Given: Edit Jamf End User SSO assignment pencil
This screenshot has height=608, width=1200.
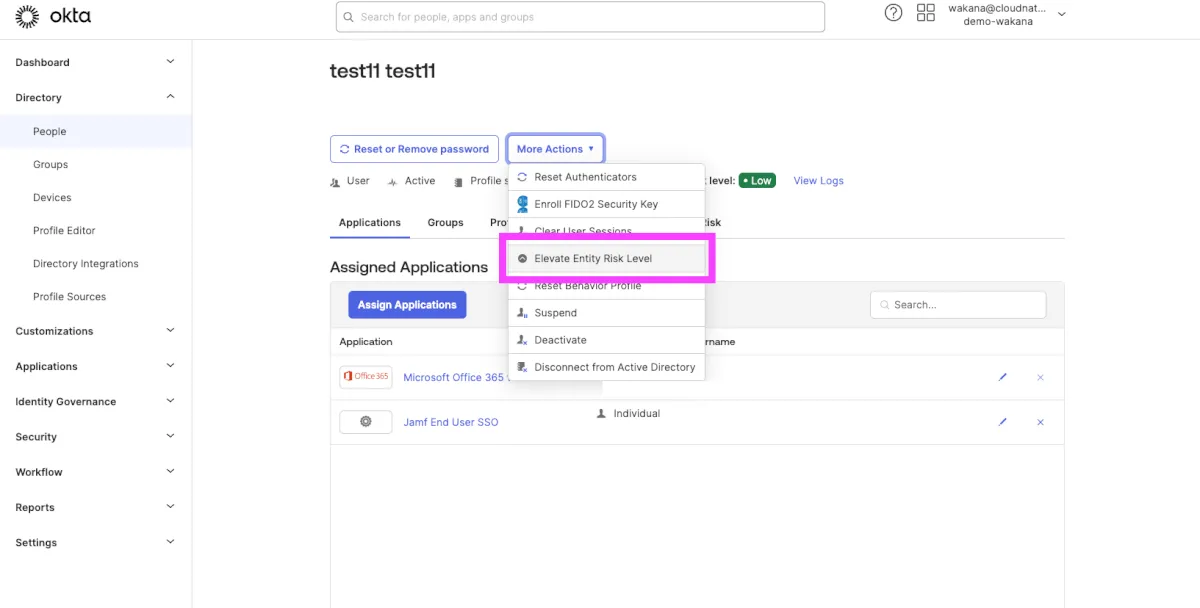Looking at the screenshot, I should [1002, 422].
